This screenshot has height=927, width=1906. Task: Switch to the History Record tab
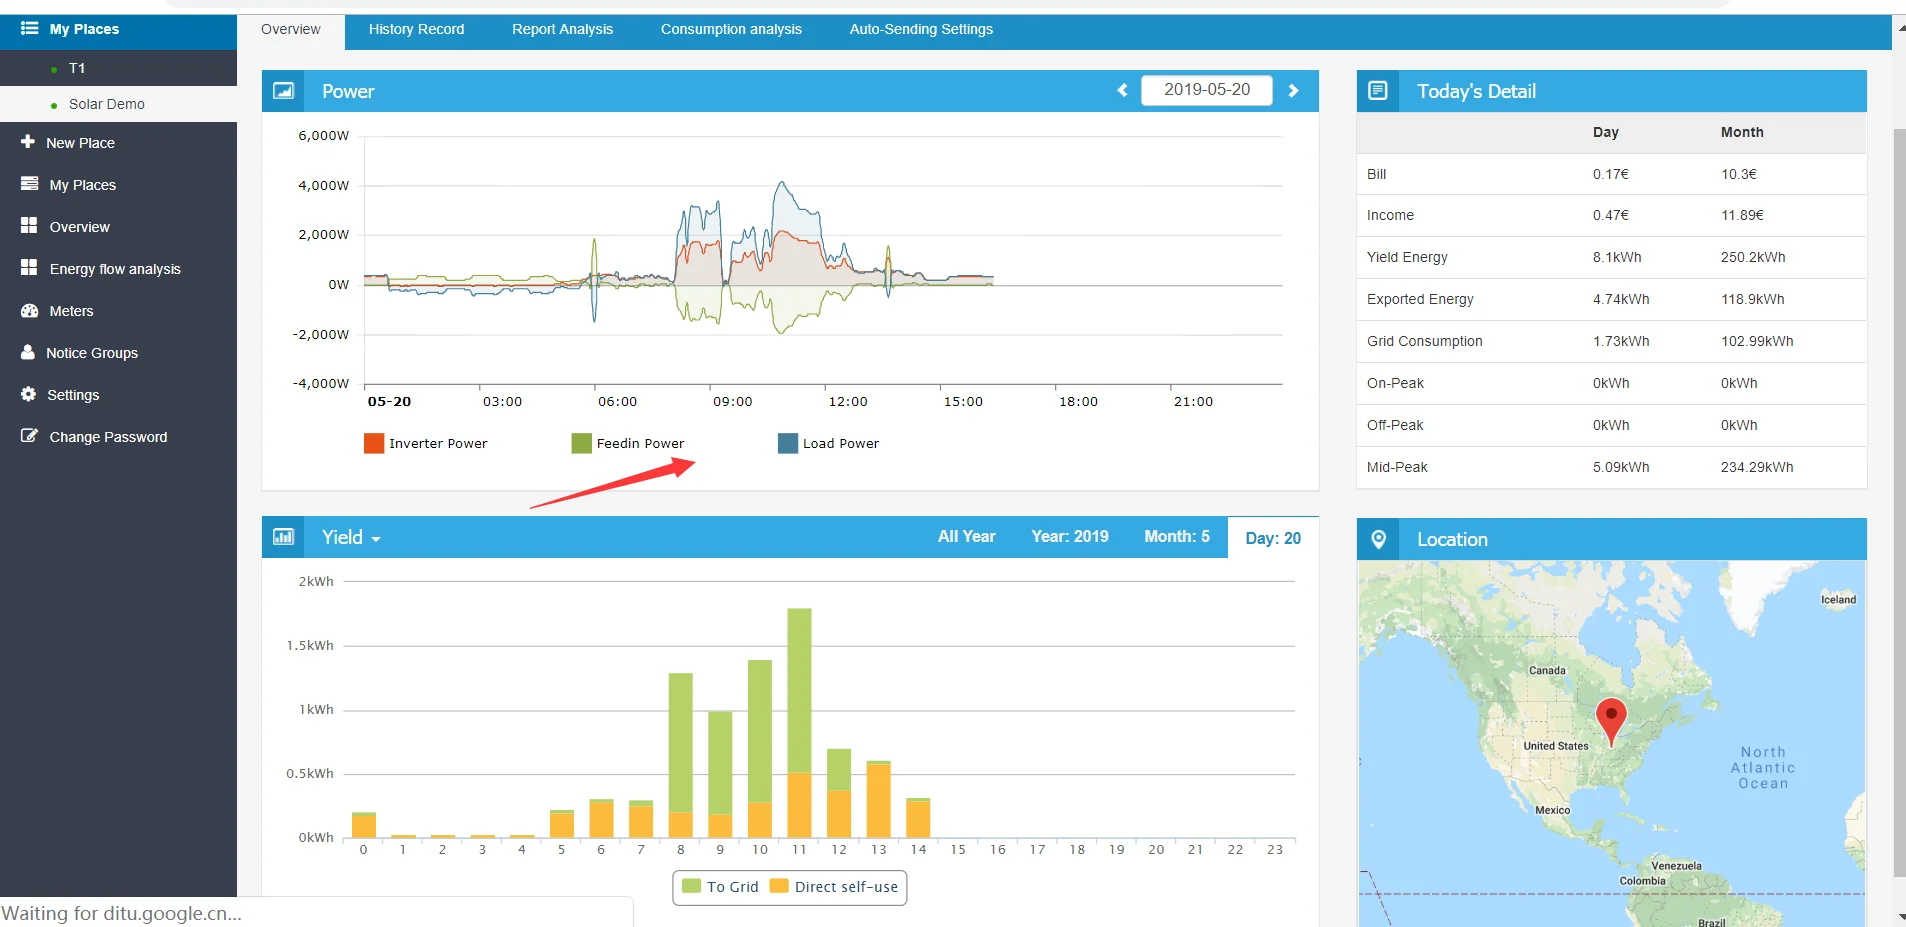coord(416,29)
